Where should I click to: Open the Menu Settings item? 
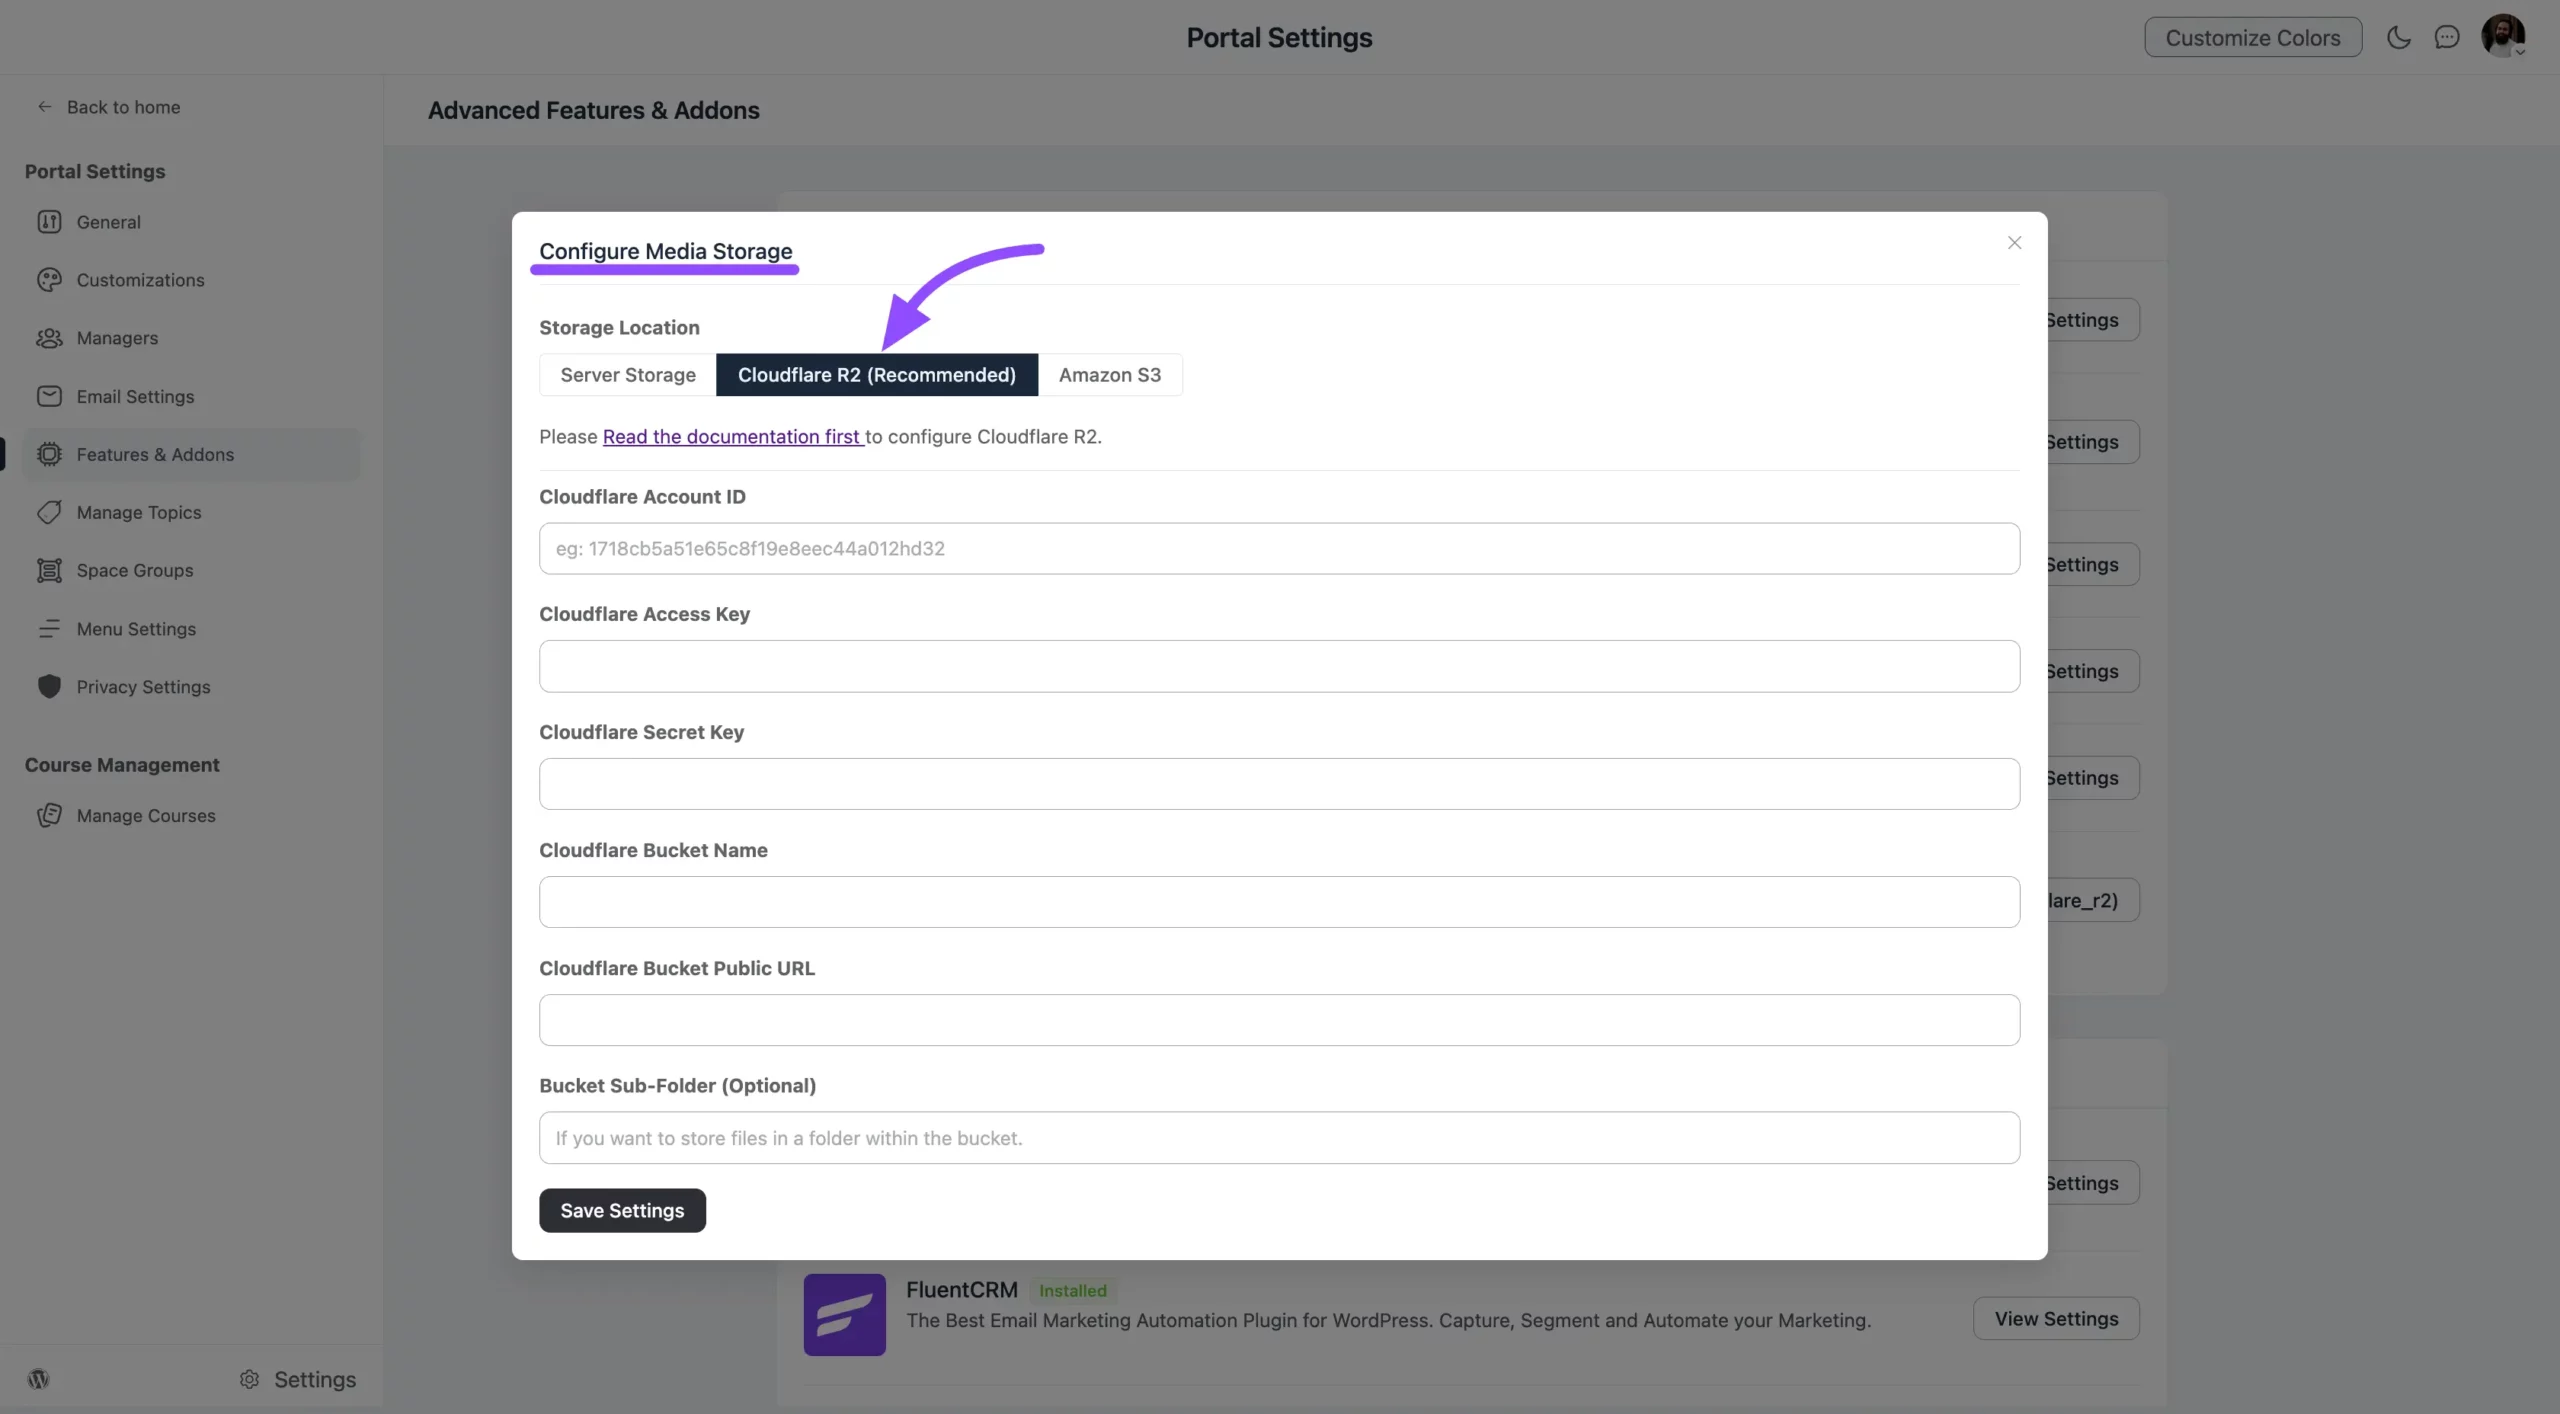(192, 629)
